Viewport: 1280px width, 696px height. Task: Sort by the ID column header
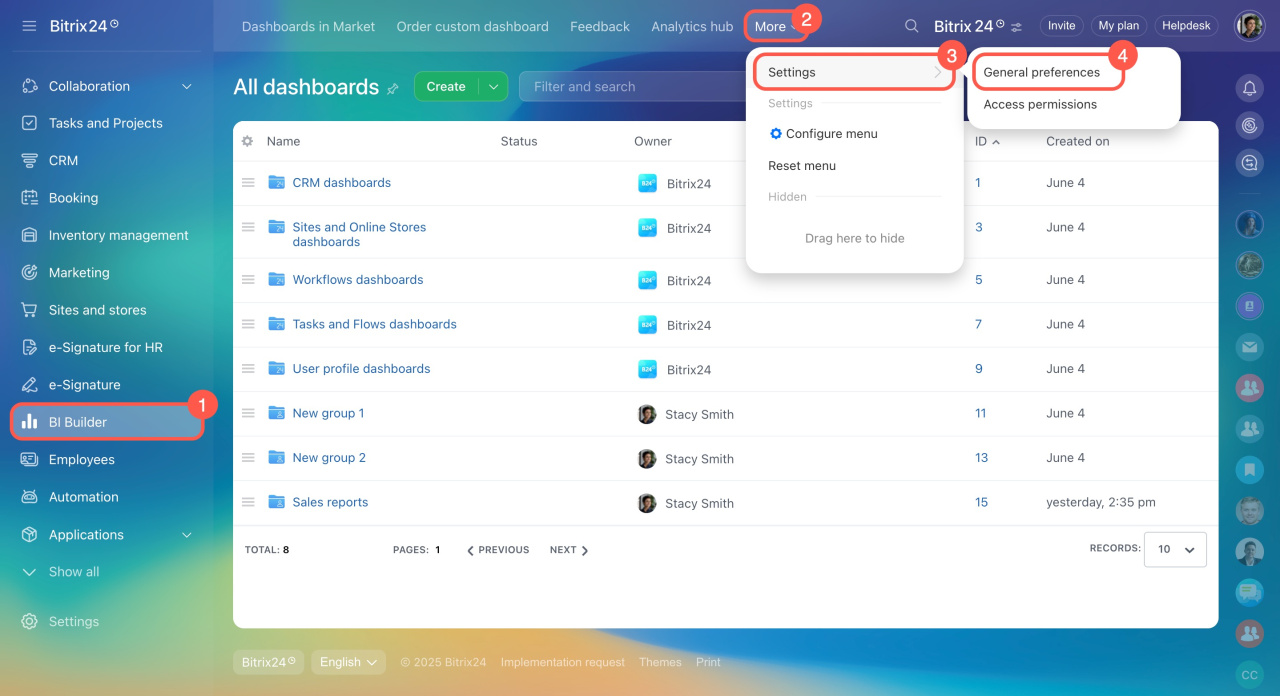point(987,141)
